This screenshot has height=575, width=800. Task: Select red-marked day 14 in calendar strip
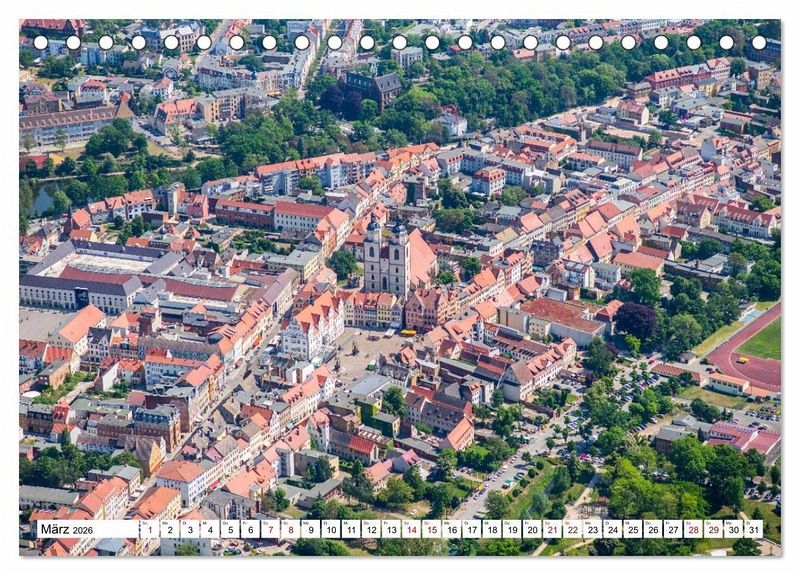[411, 529]
